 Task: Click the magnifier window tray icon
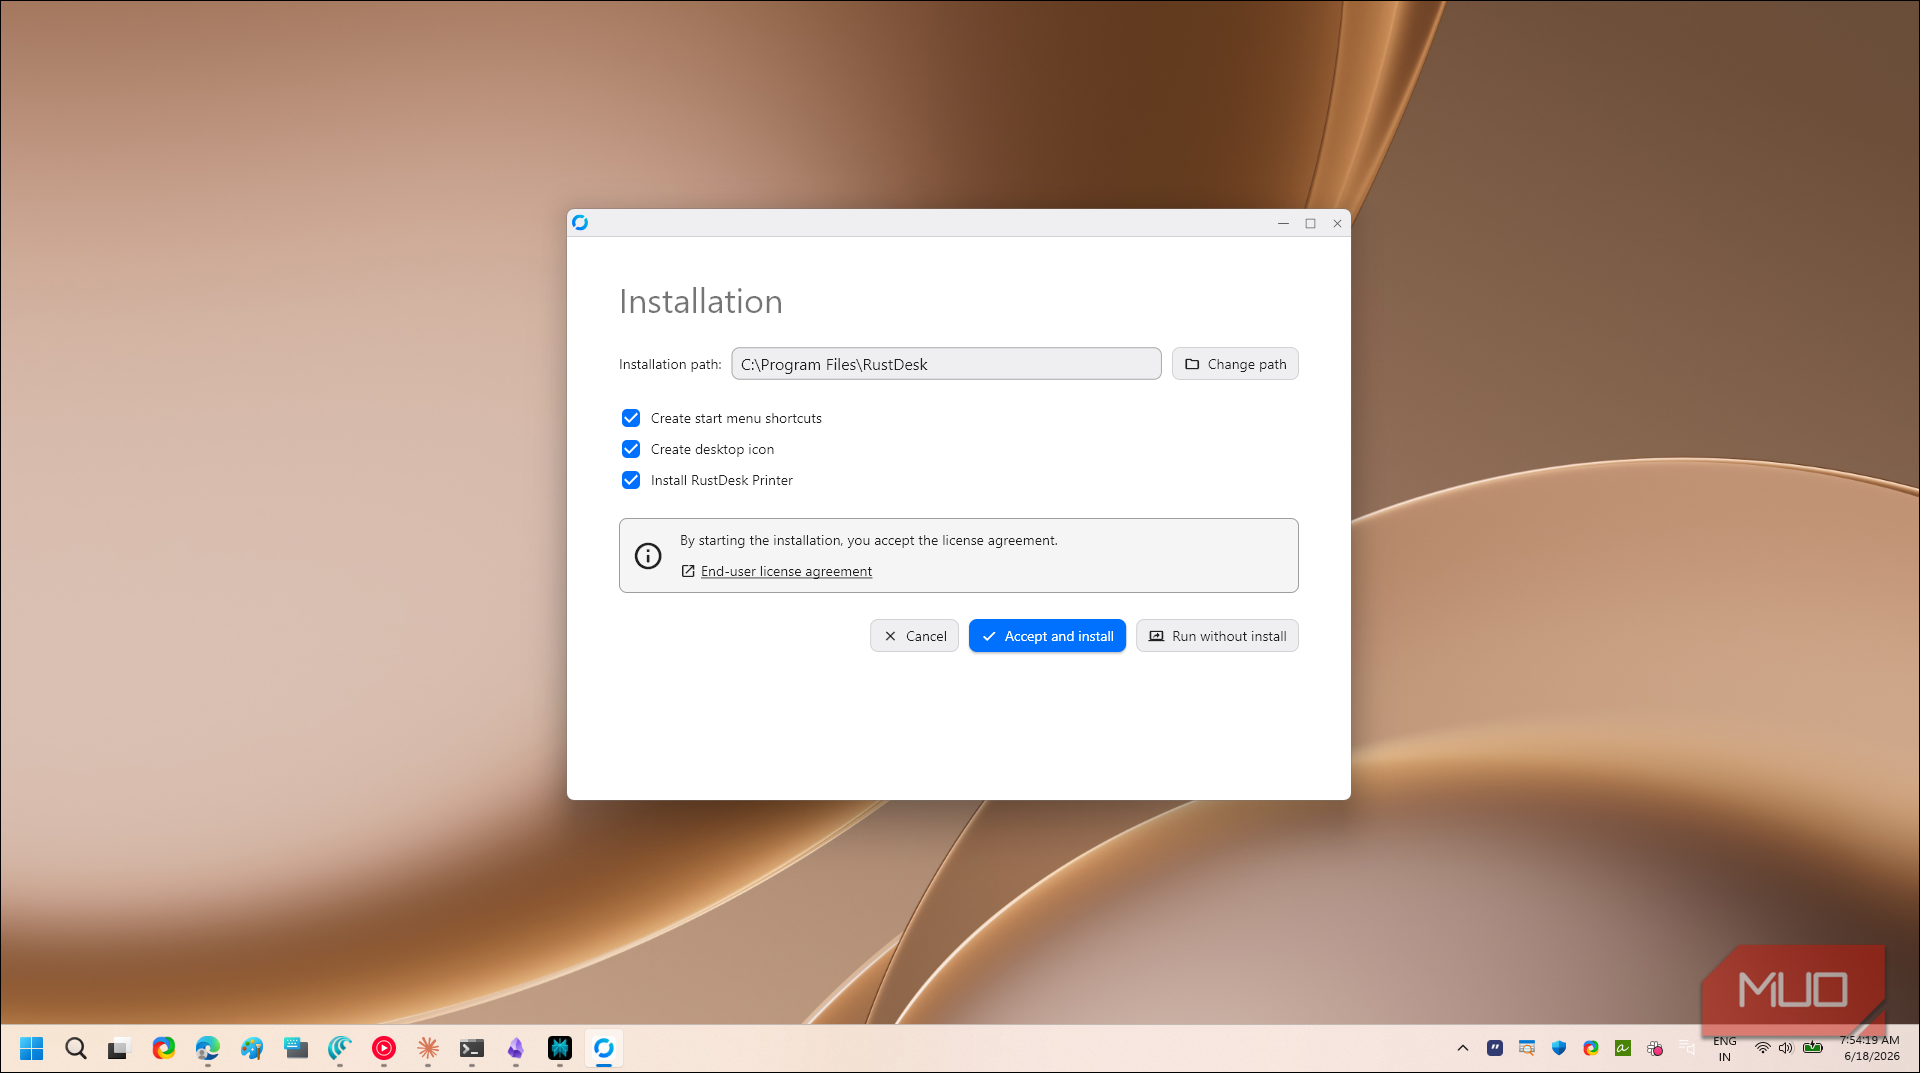[1527, 1048]
